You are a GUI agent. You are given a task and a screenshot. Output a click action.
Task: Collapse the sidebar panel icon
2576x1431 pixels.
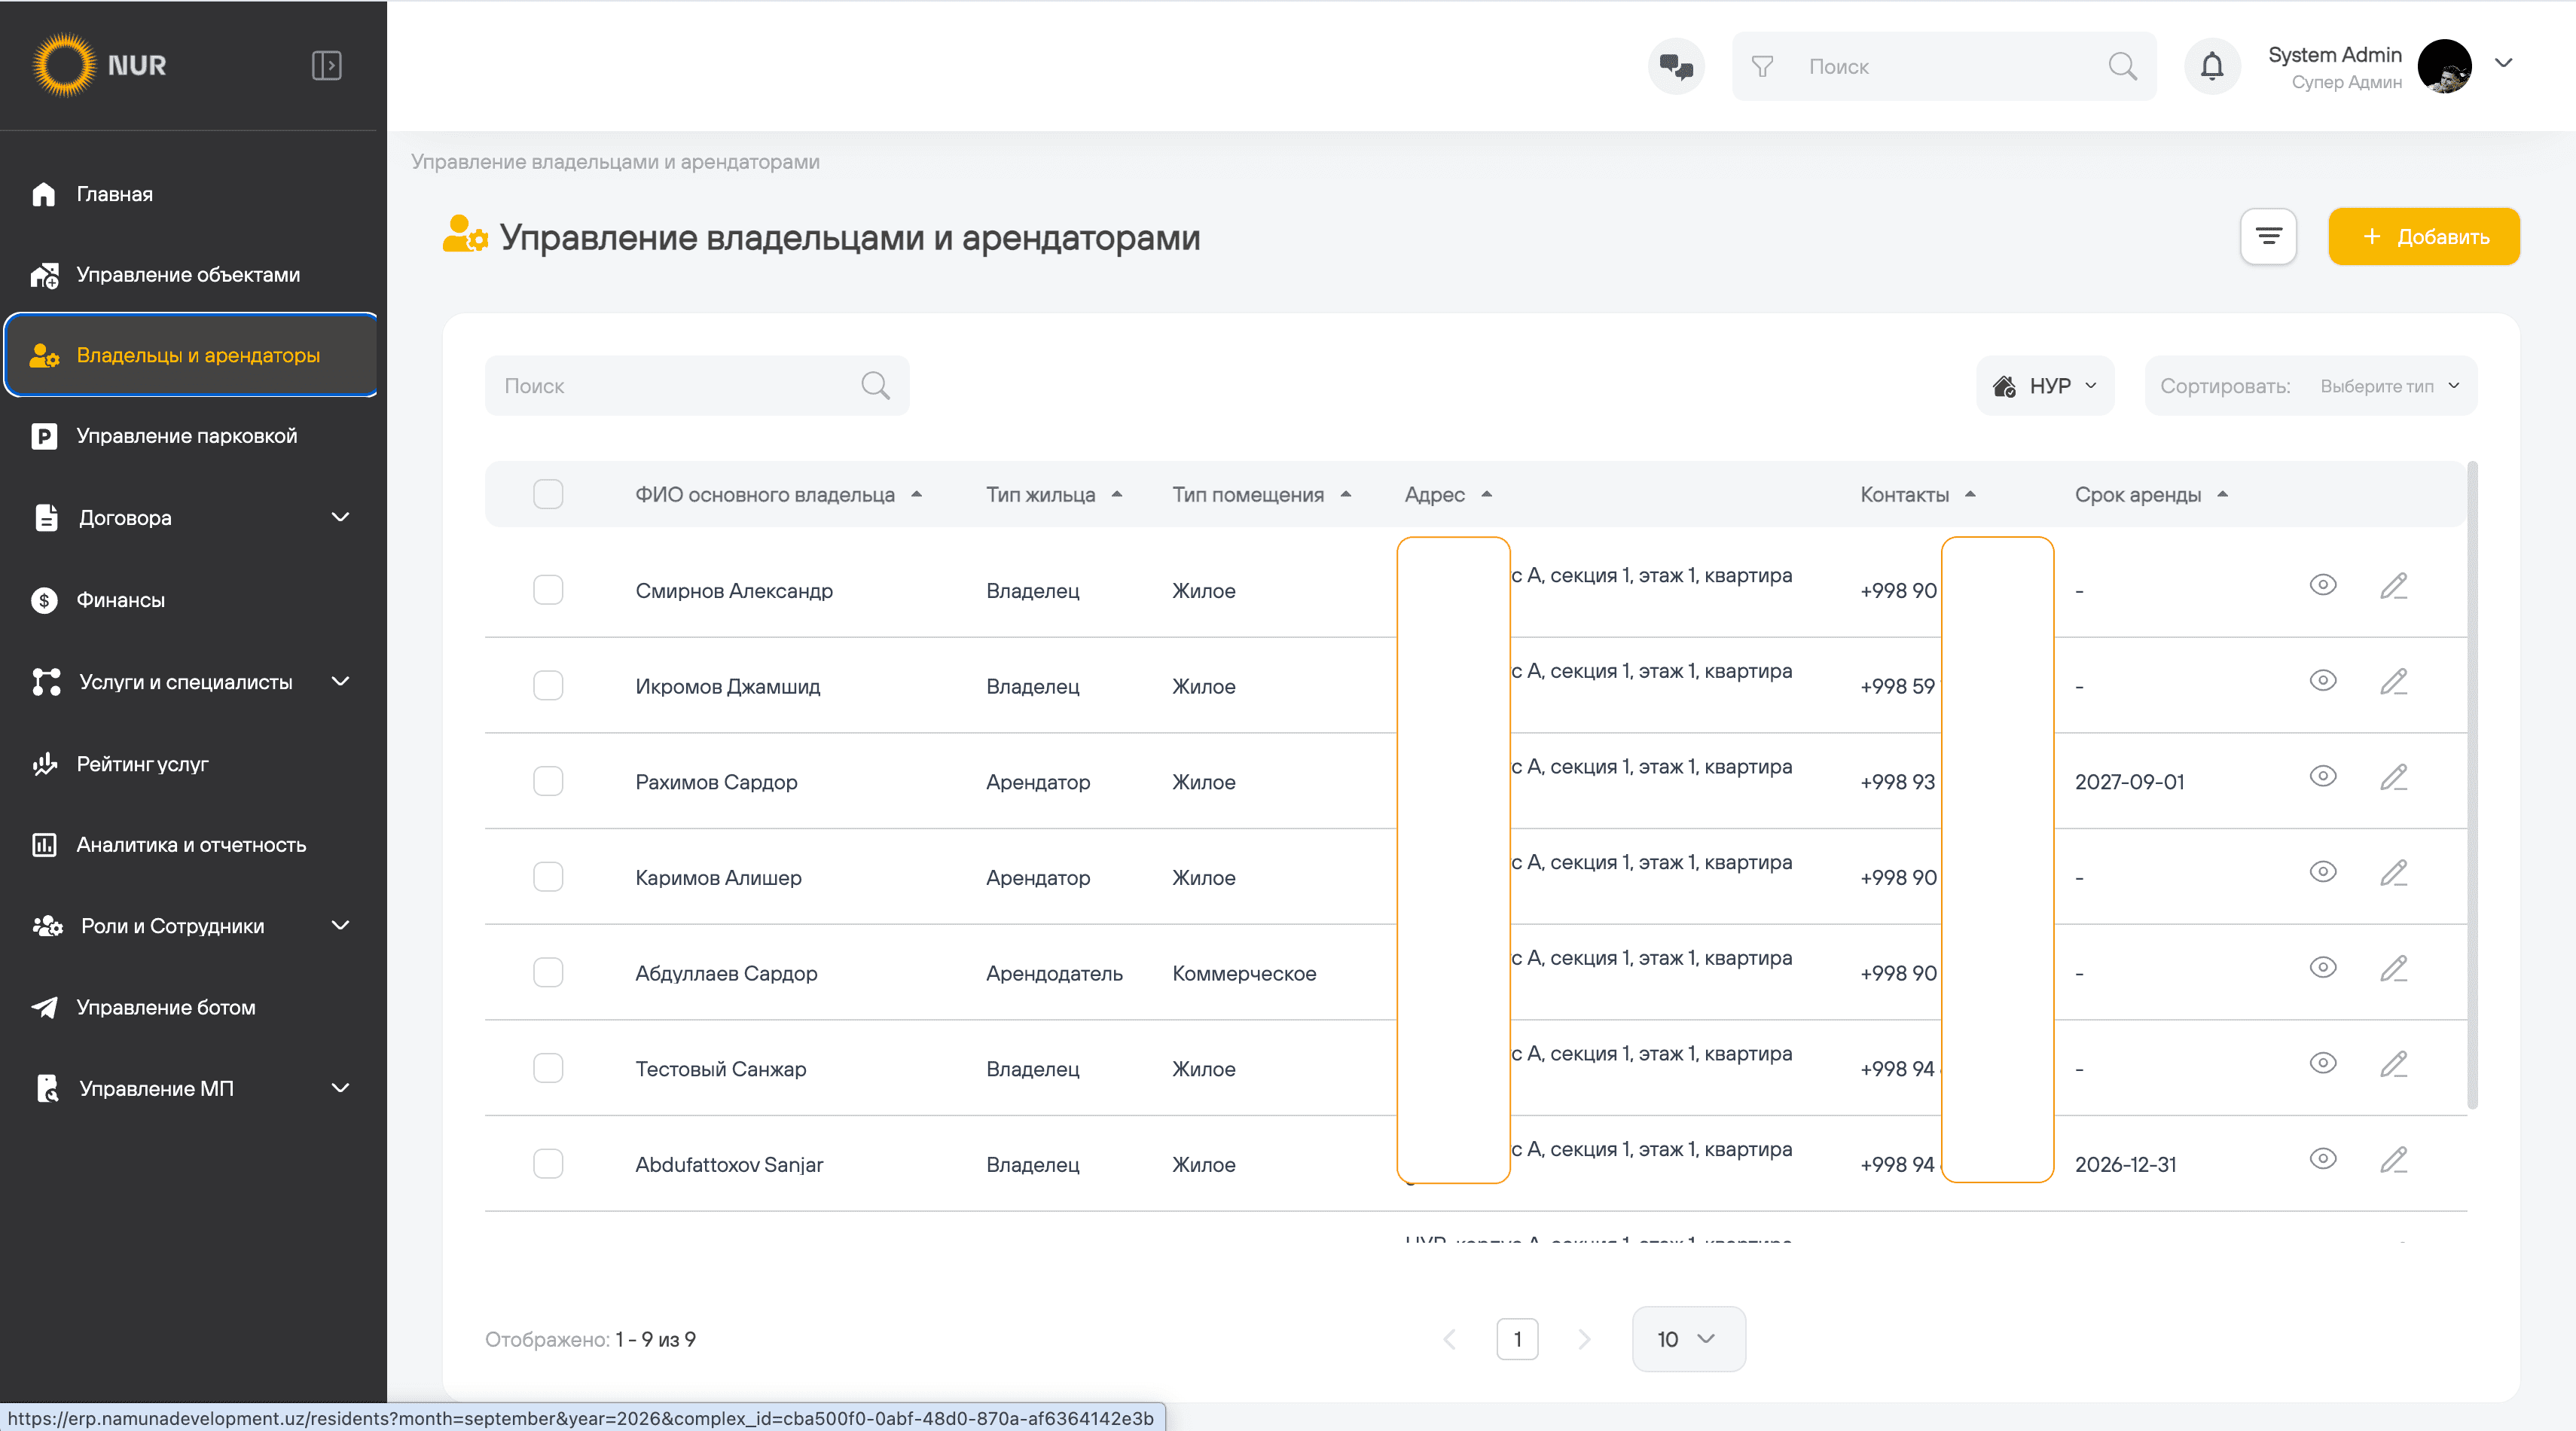point(326,66)
